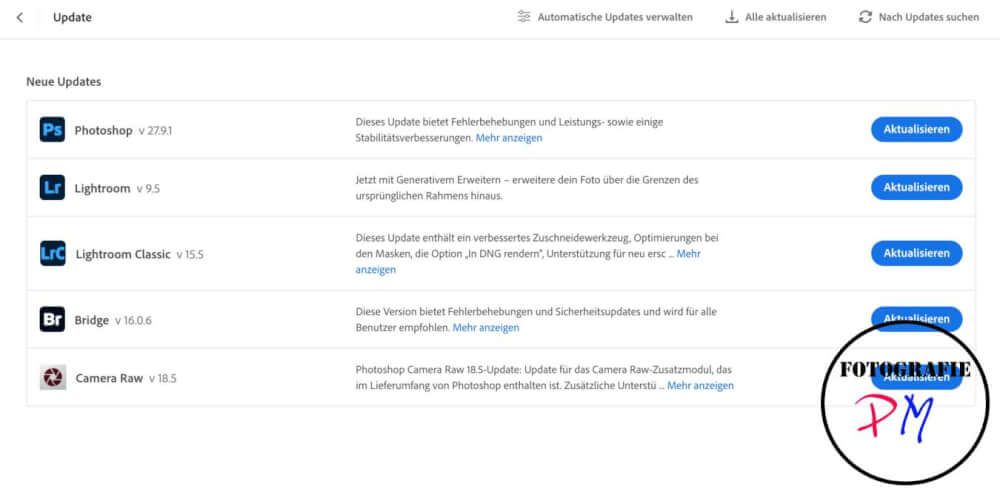The height and width of the screenshot is (501, 1000).
Task: Click the Camera Raw name label
Action: point(109,378)
